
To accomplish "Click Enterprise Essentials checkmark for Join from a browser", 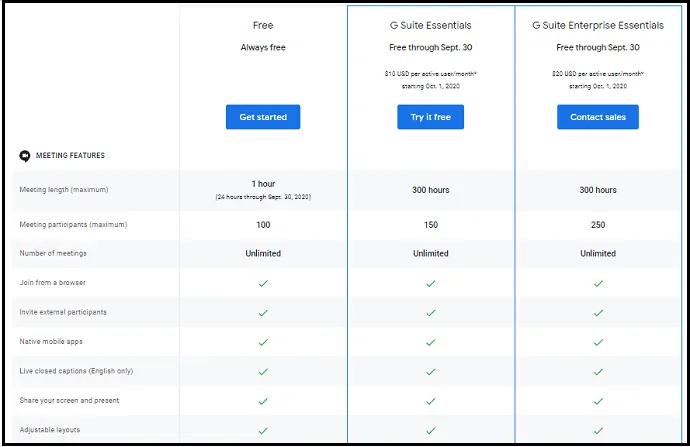I will click(598, 283).
